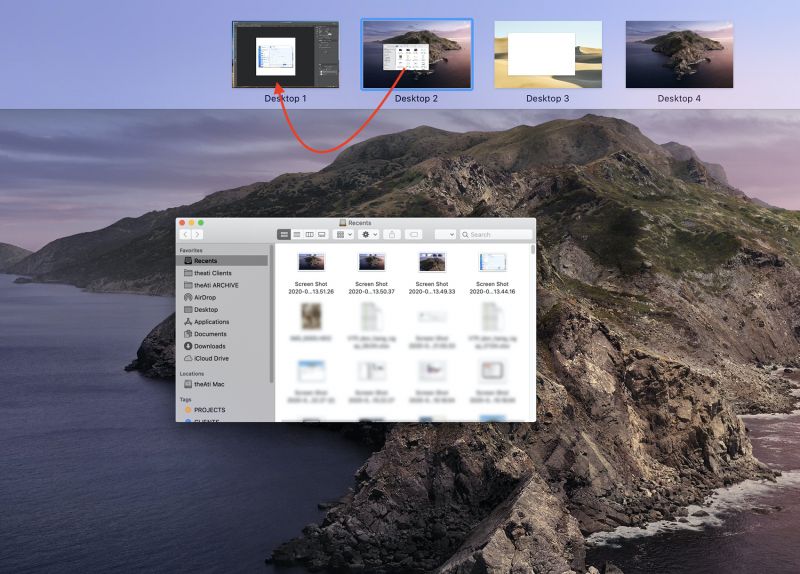Select Screen Shot 13.51.26 file
The width and height of the screenshot is (800, 574).
311,273
